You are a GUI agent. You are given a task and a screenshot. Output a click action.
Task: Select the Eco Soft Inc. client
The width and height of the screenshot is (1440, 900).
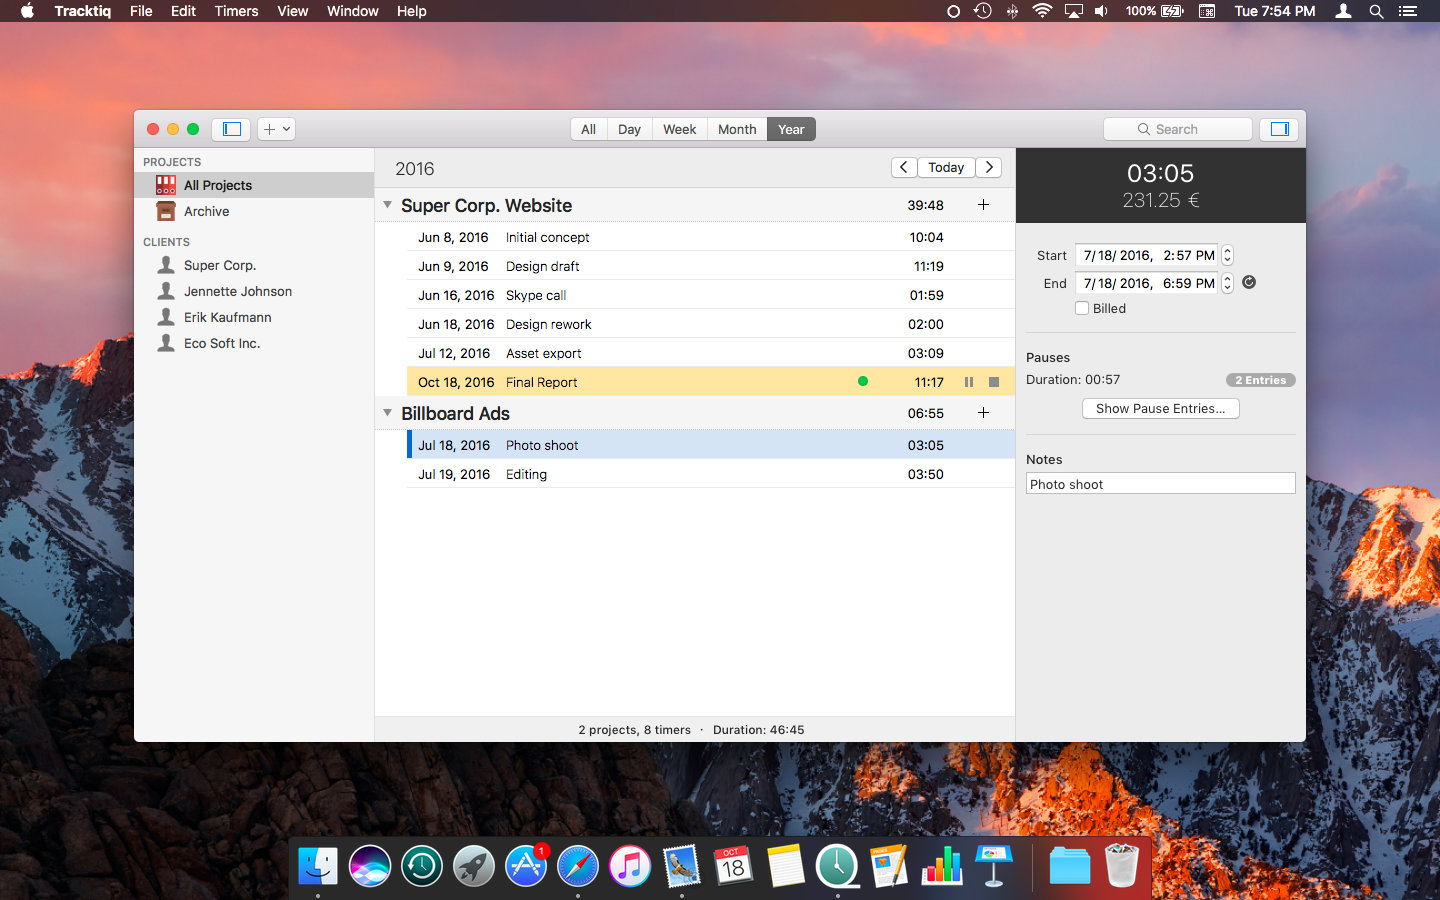(x=222, y=343)
